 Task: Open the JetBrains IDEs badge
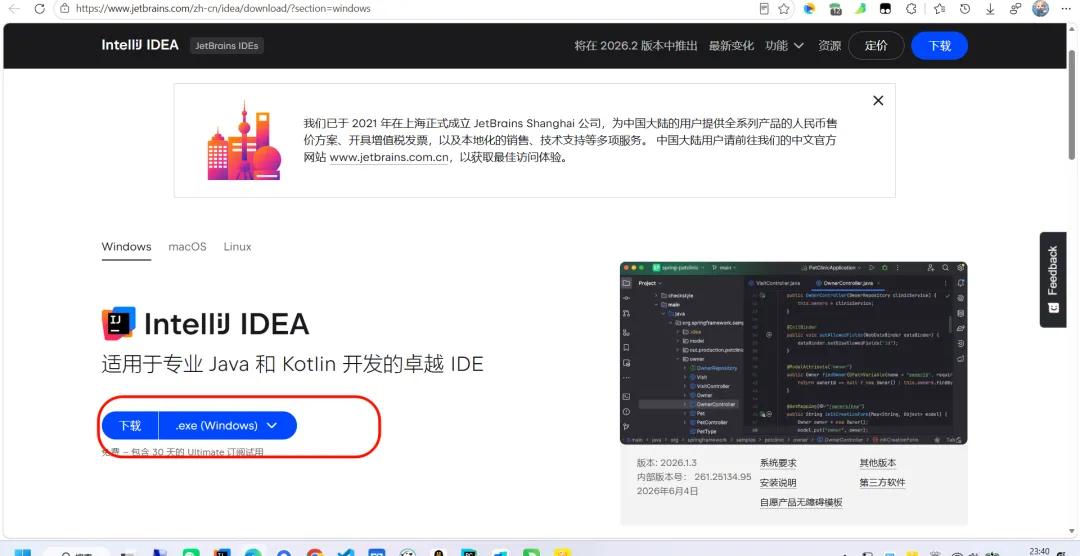pos(227,45)
